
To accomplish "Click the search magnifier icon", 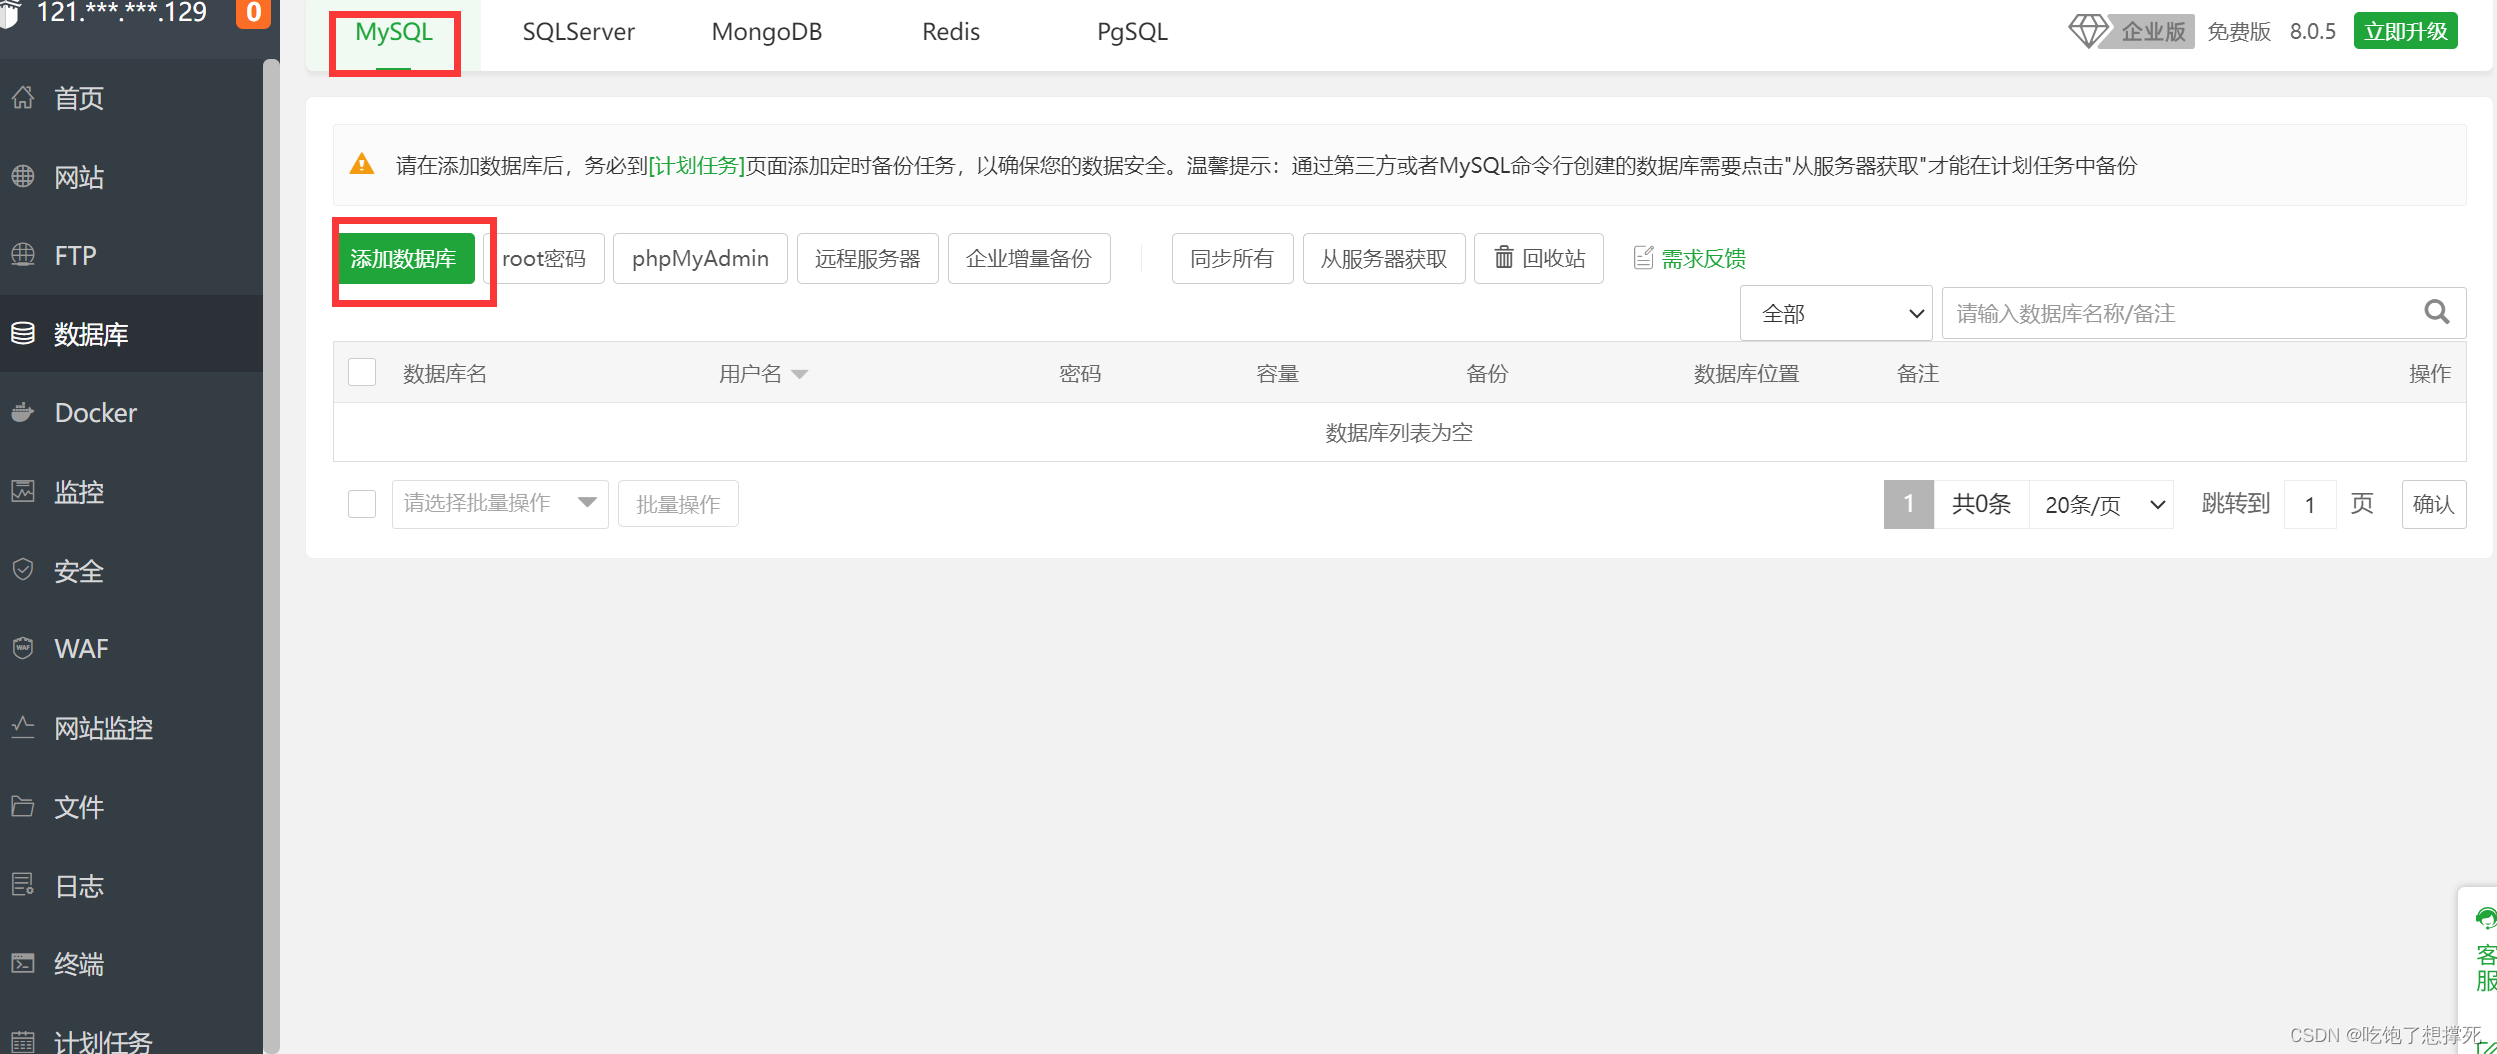I will pos(2437,313).
